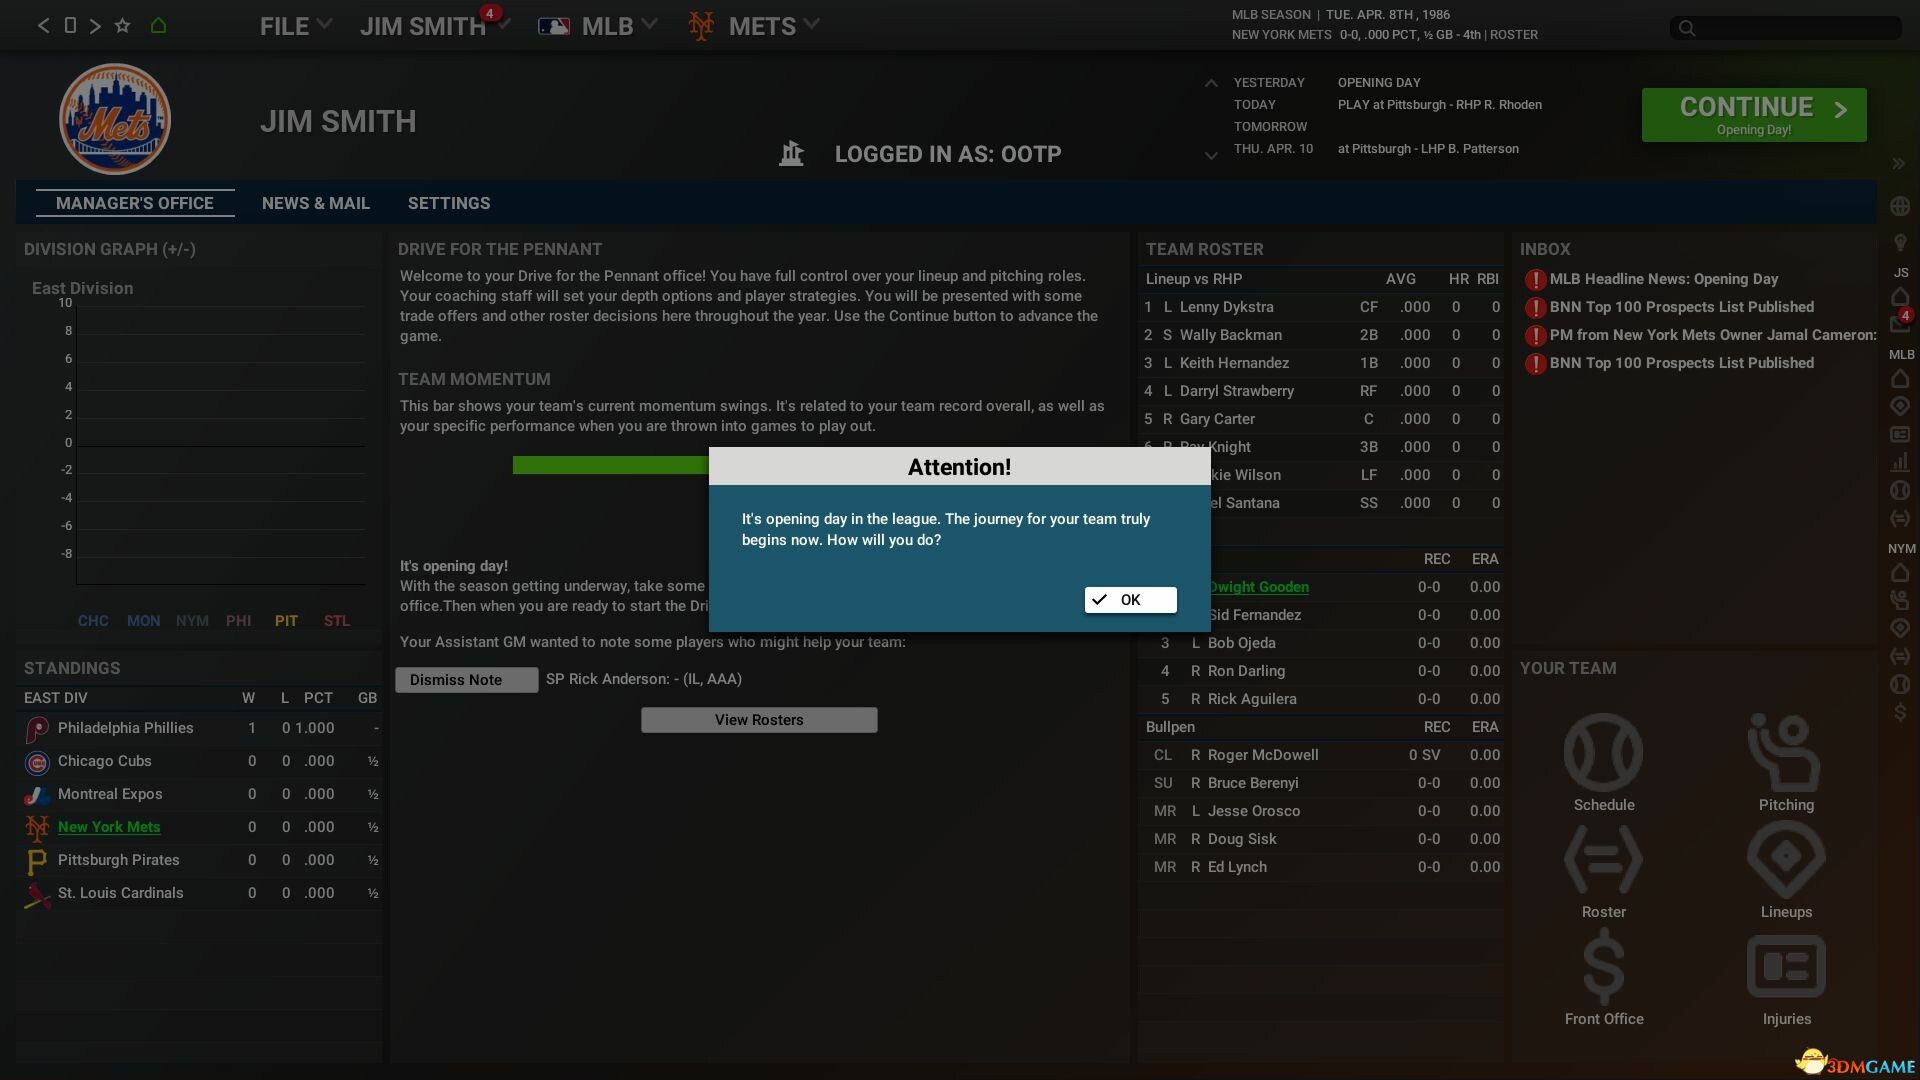Click the bookmark star icon
Screen dimensions: 1920x1080
point(122,26)
